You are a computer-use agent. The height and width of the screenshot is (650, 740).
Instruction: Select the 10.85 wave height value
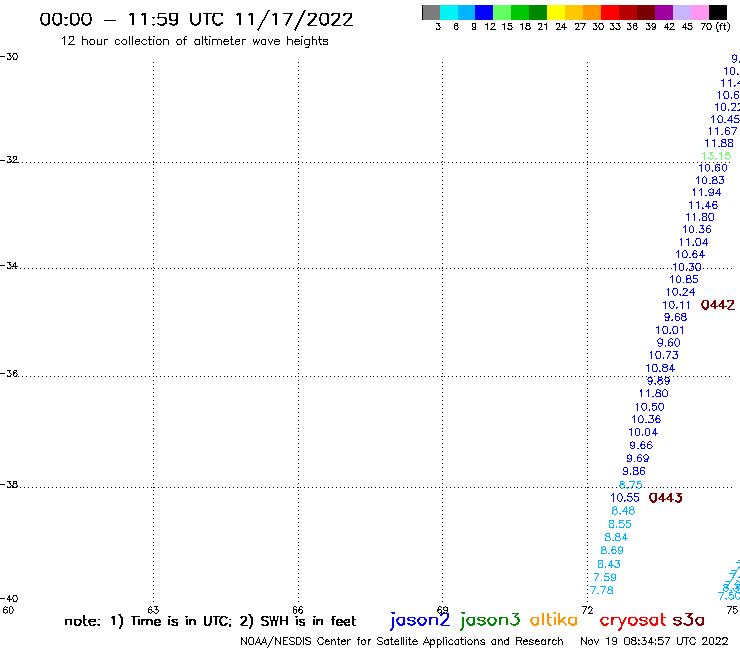[x=684, y=279]
